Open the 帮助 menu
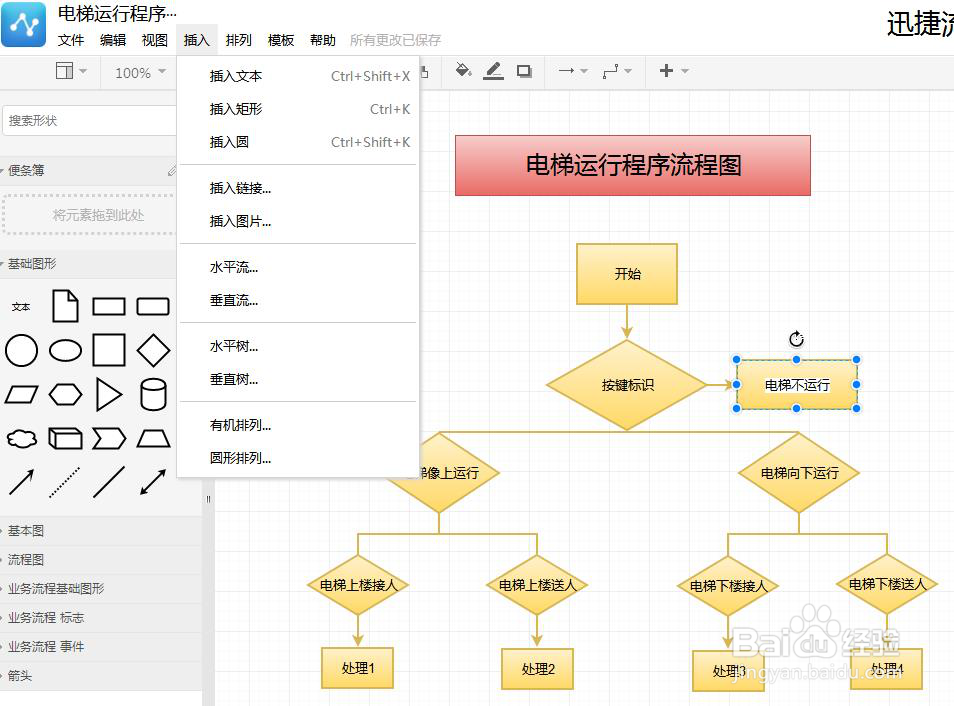The width and height of the screenshot is (954, 706). coord(322,40)
